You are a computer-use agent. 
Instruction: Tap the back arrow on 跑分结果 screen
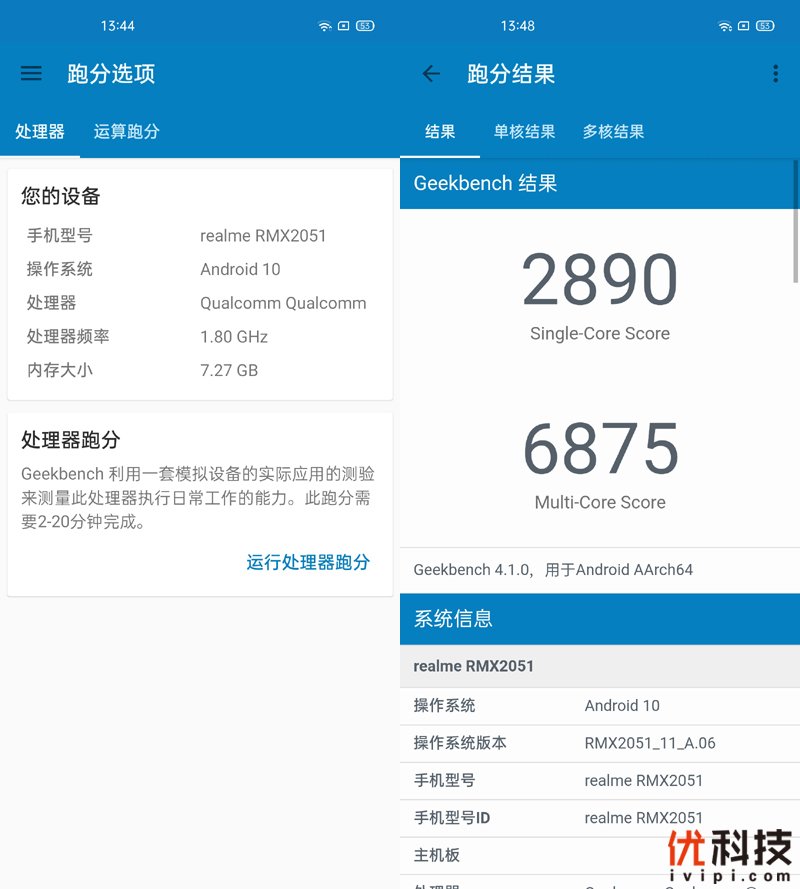tap(431, 73)
